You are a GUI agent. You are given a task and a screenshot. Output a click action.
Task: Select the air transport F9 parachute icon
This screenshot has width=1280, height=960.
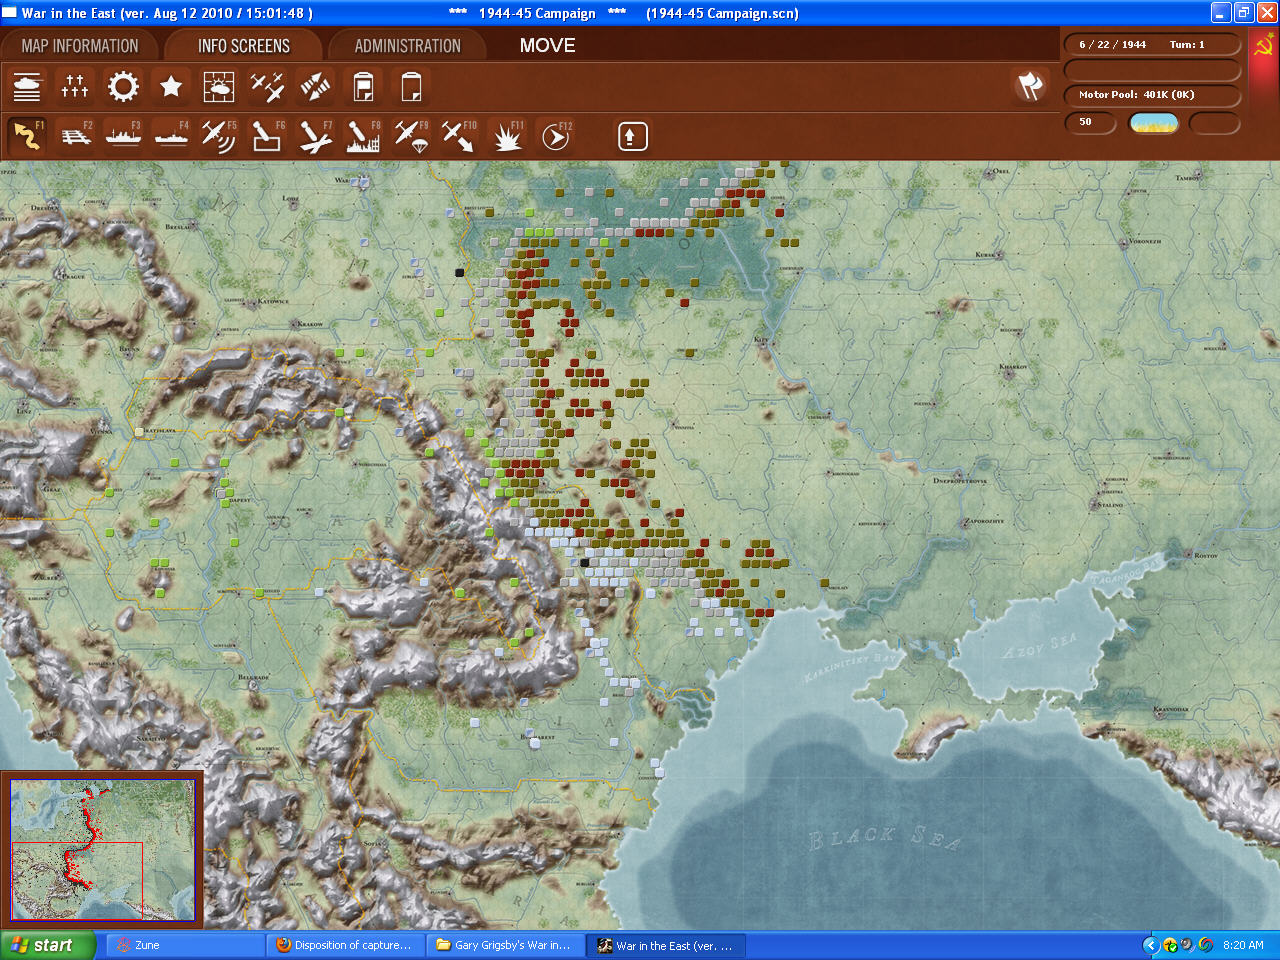tap(411, 136)
